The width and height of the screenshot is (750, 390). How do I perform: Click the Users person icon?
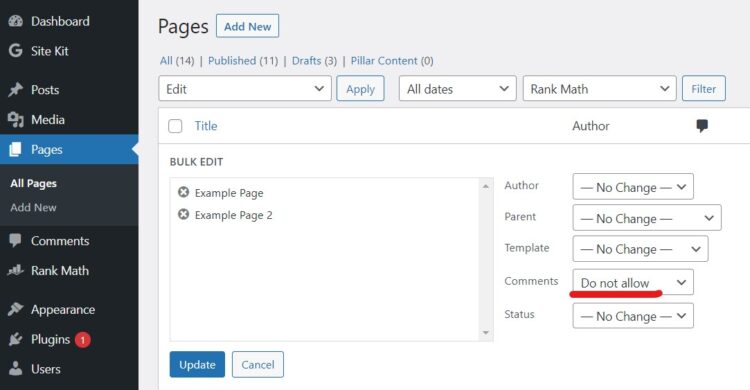click(15, 369)
